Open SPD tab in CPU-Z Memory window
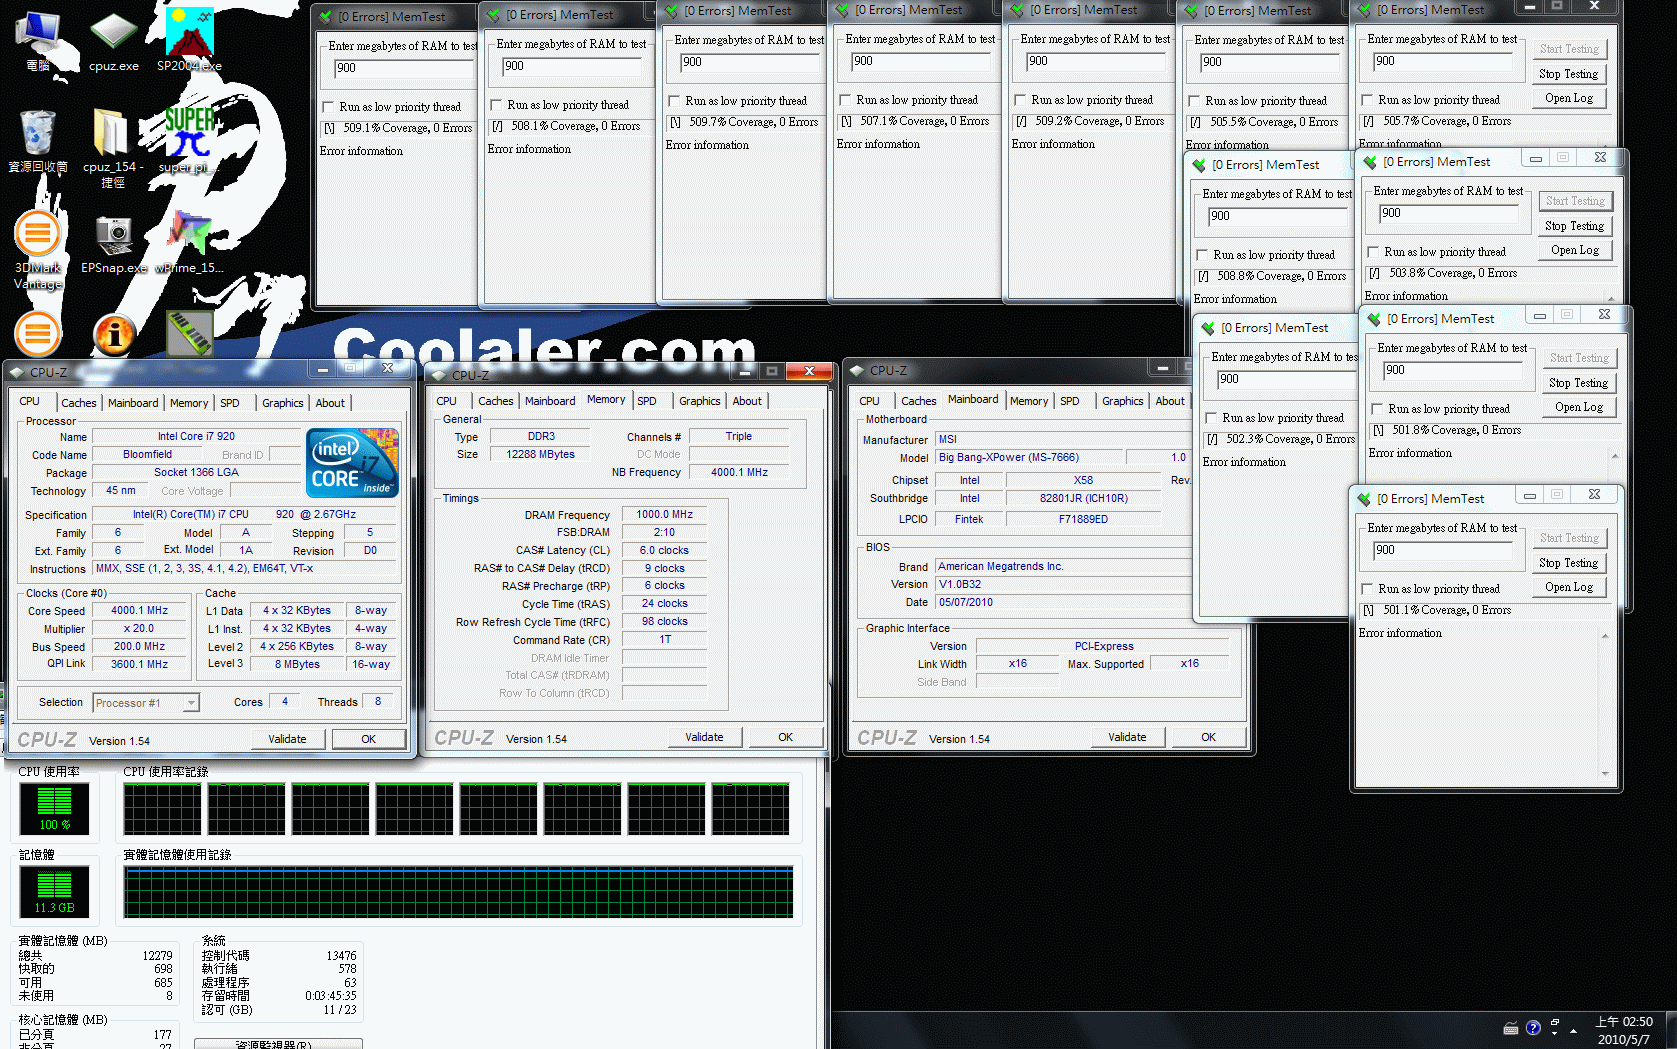The height and width of the screenshot is (1049, 1677). (x=647, y=401)
